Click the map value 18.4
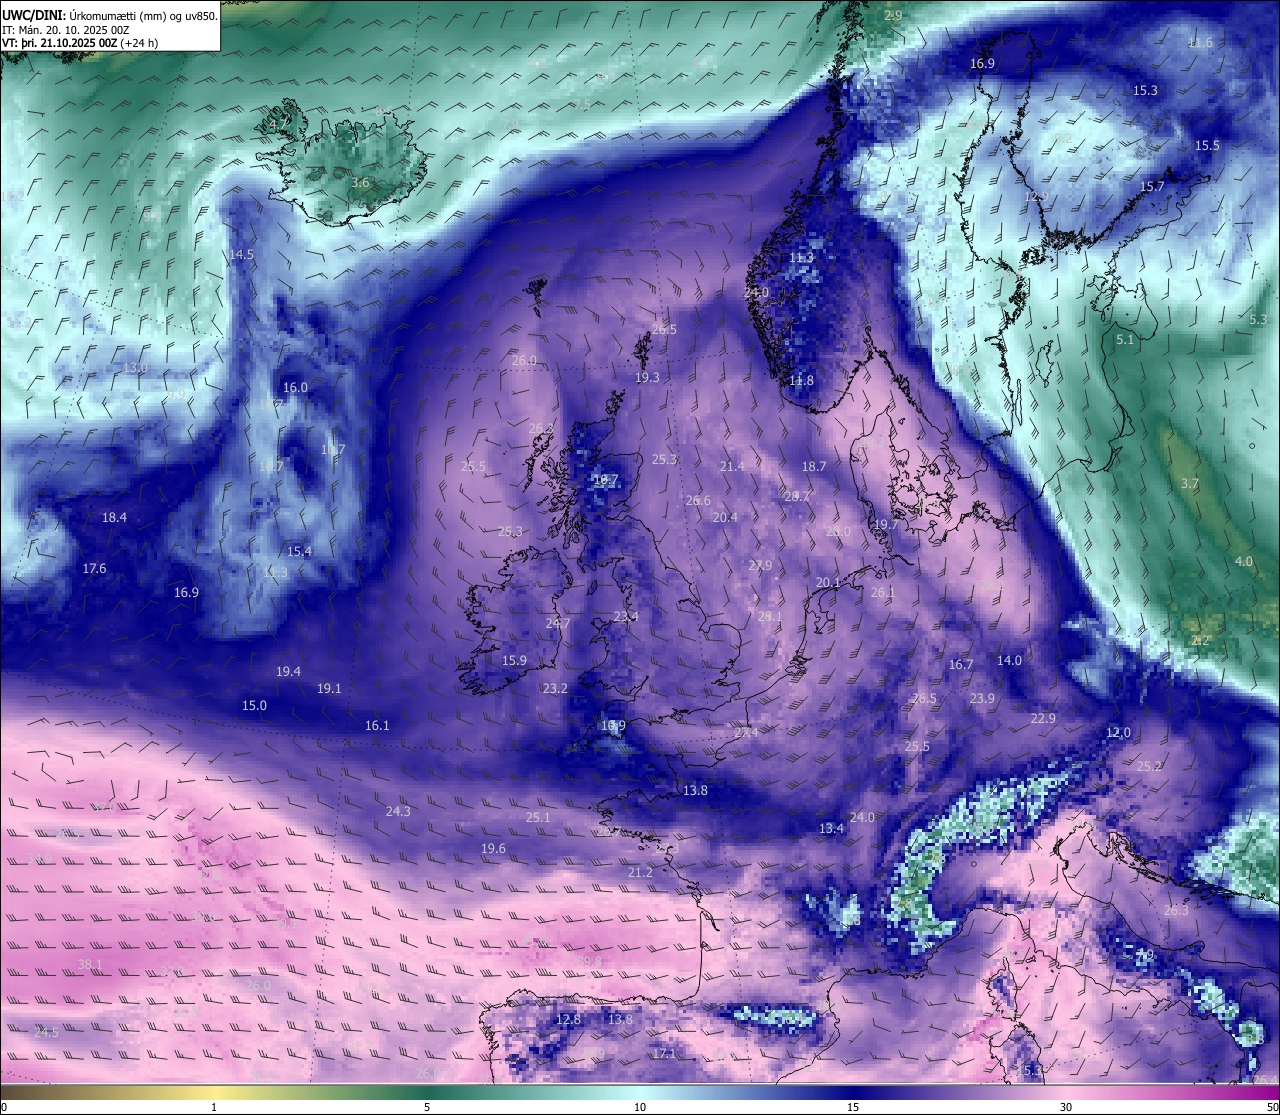The height and width of the screenshot is (1115, 1280). coord(114,518)
